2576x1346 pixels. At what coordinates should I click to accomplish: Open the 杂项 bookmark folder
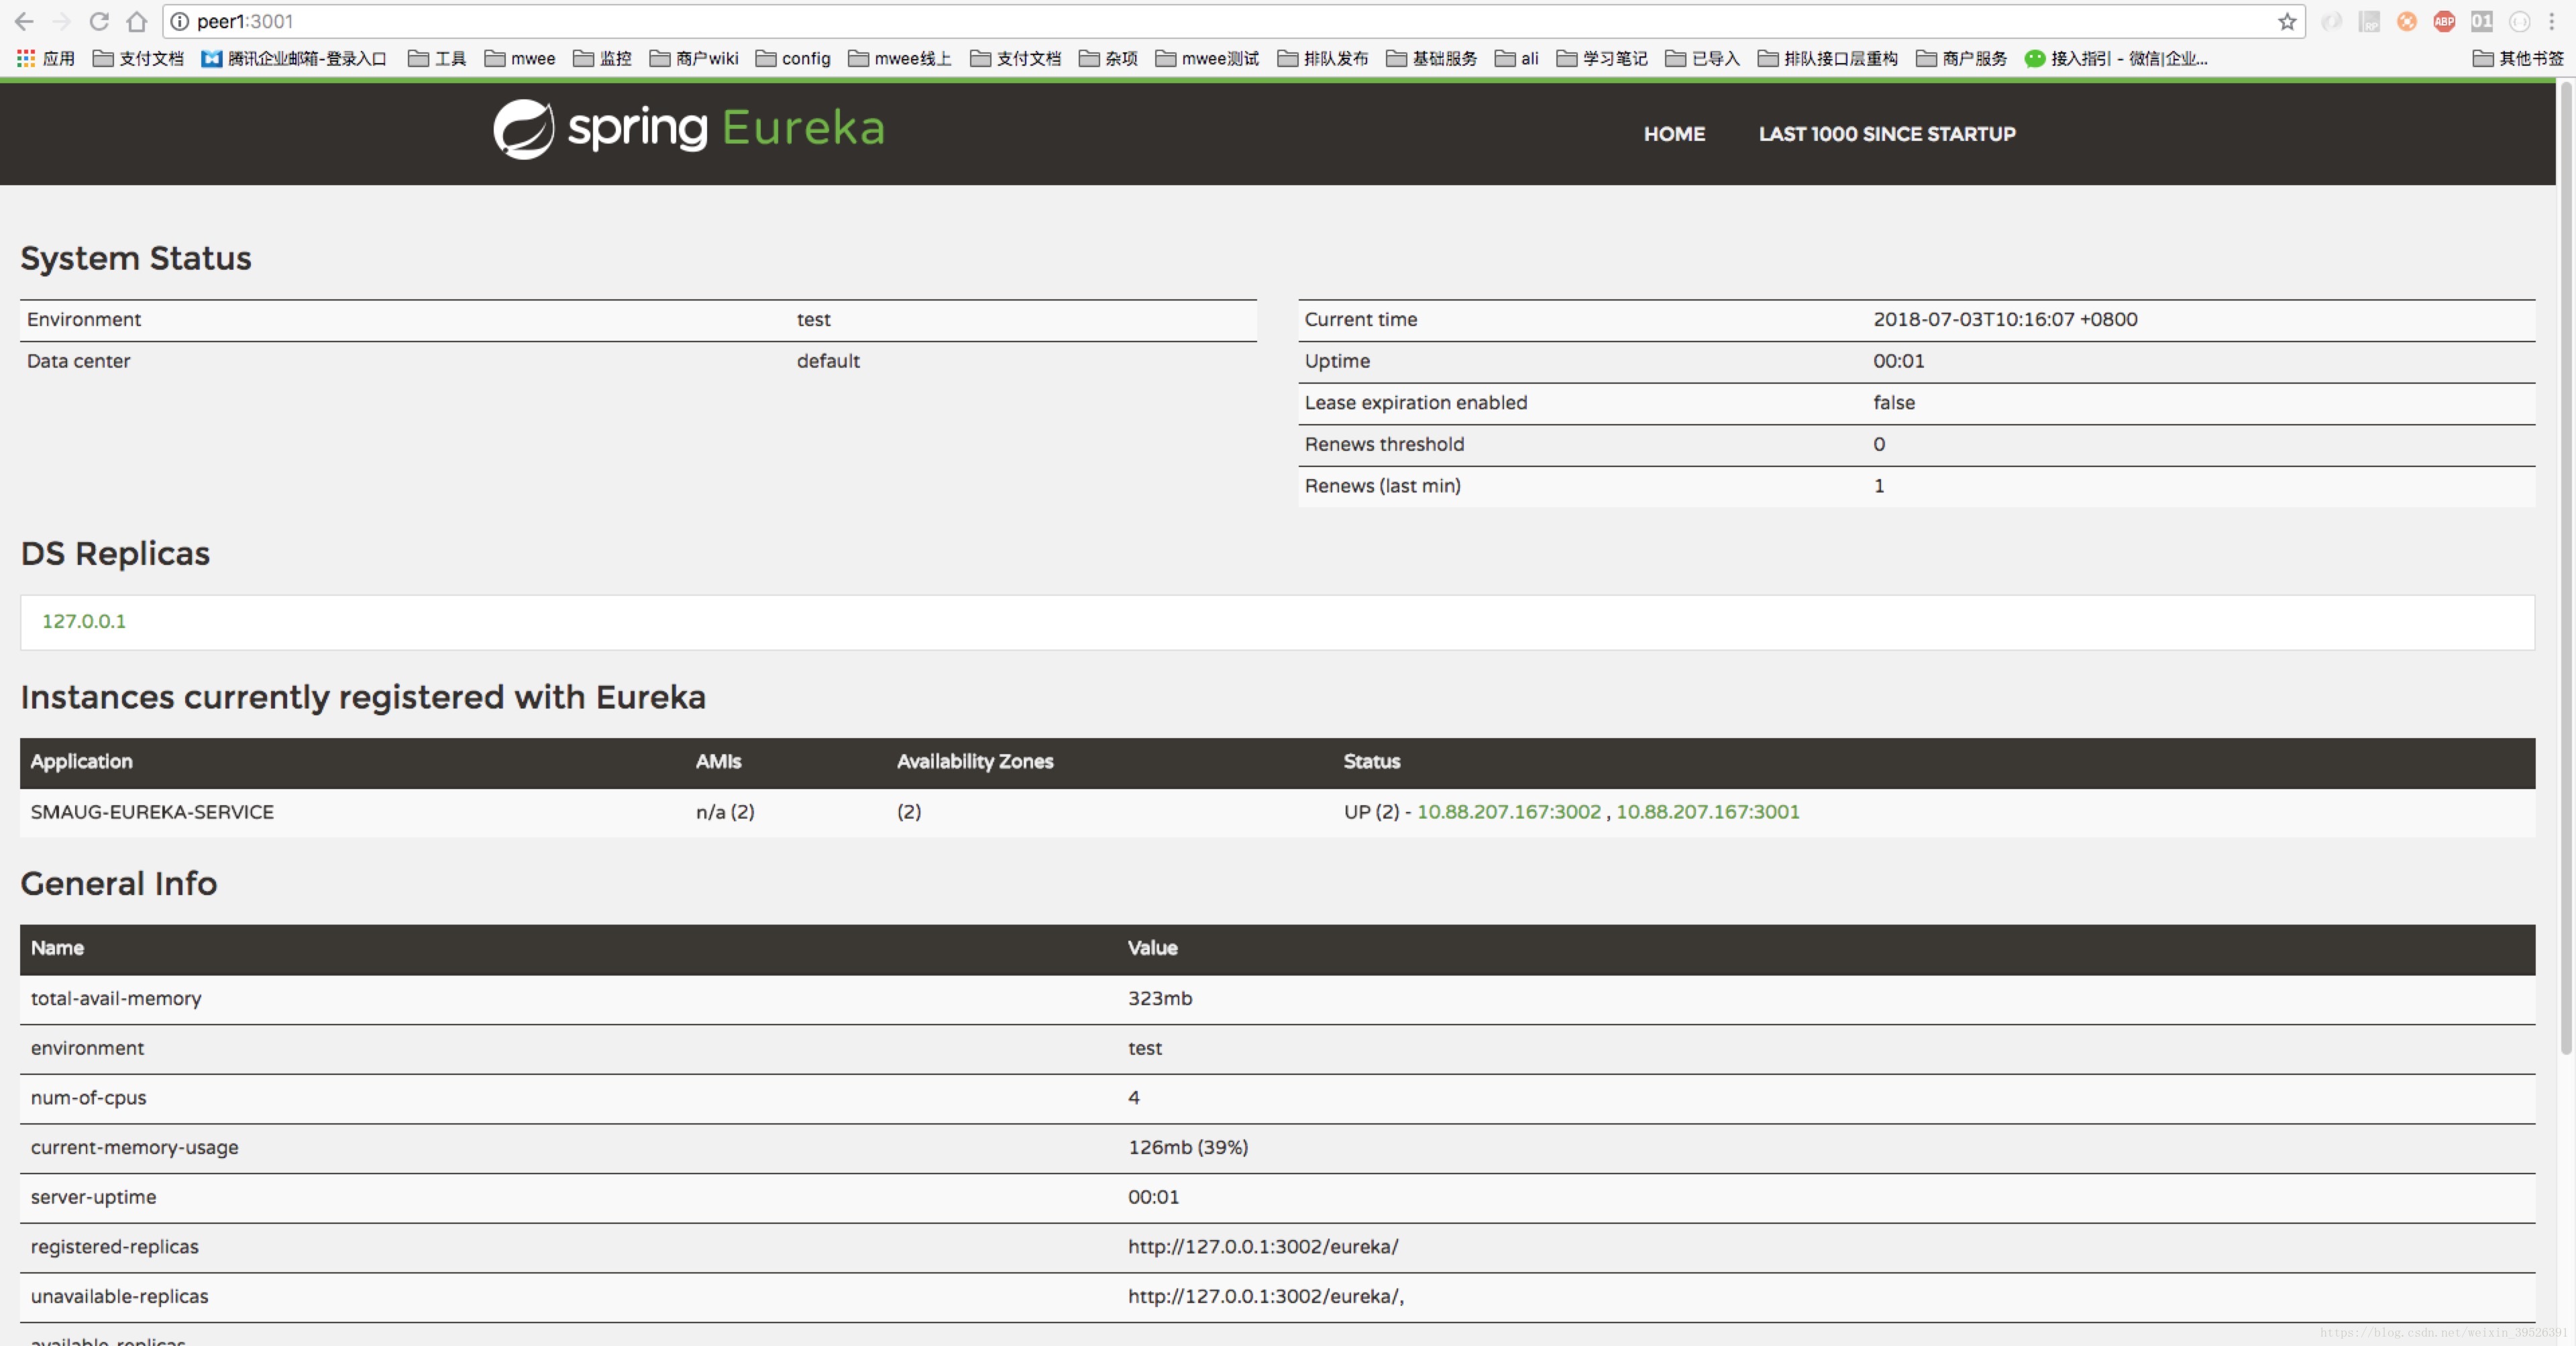tap(1108, 58)
